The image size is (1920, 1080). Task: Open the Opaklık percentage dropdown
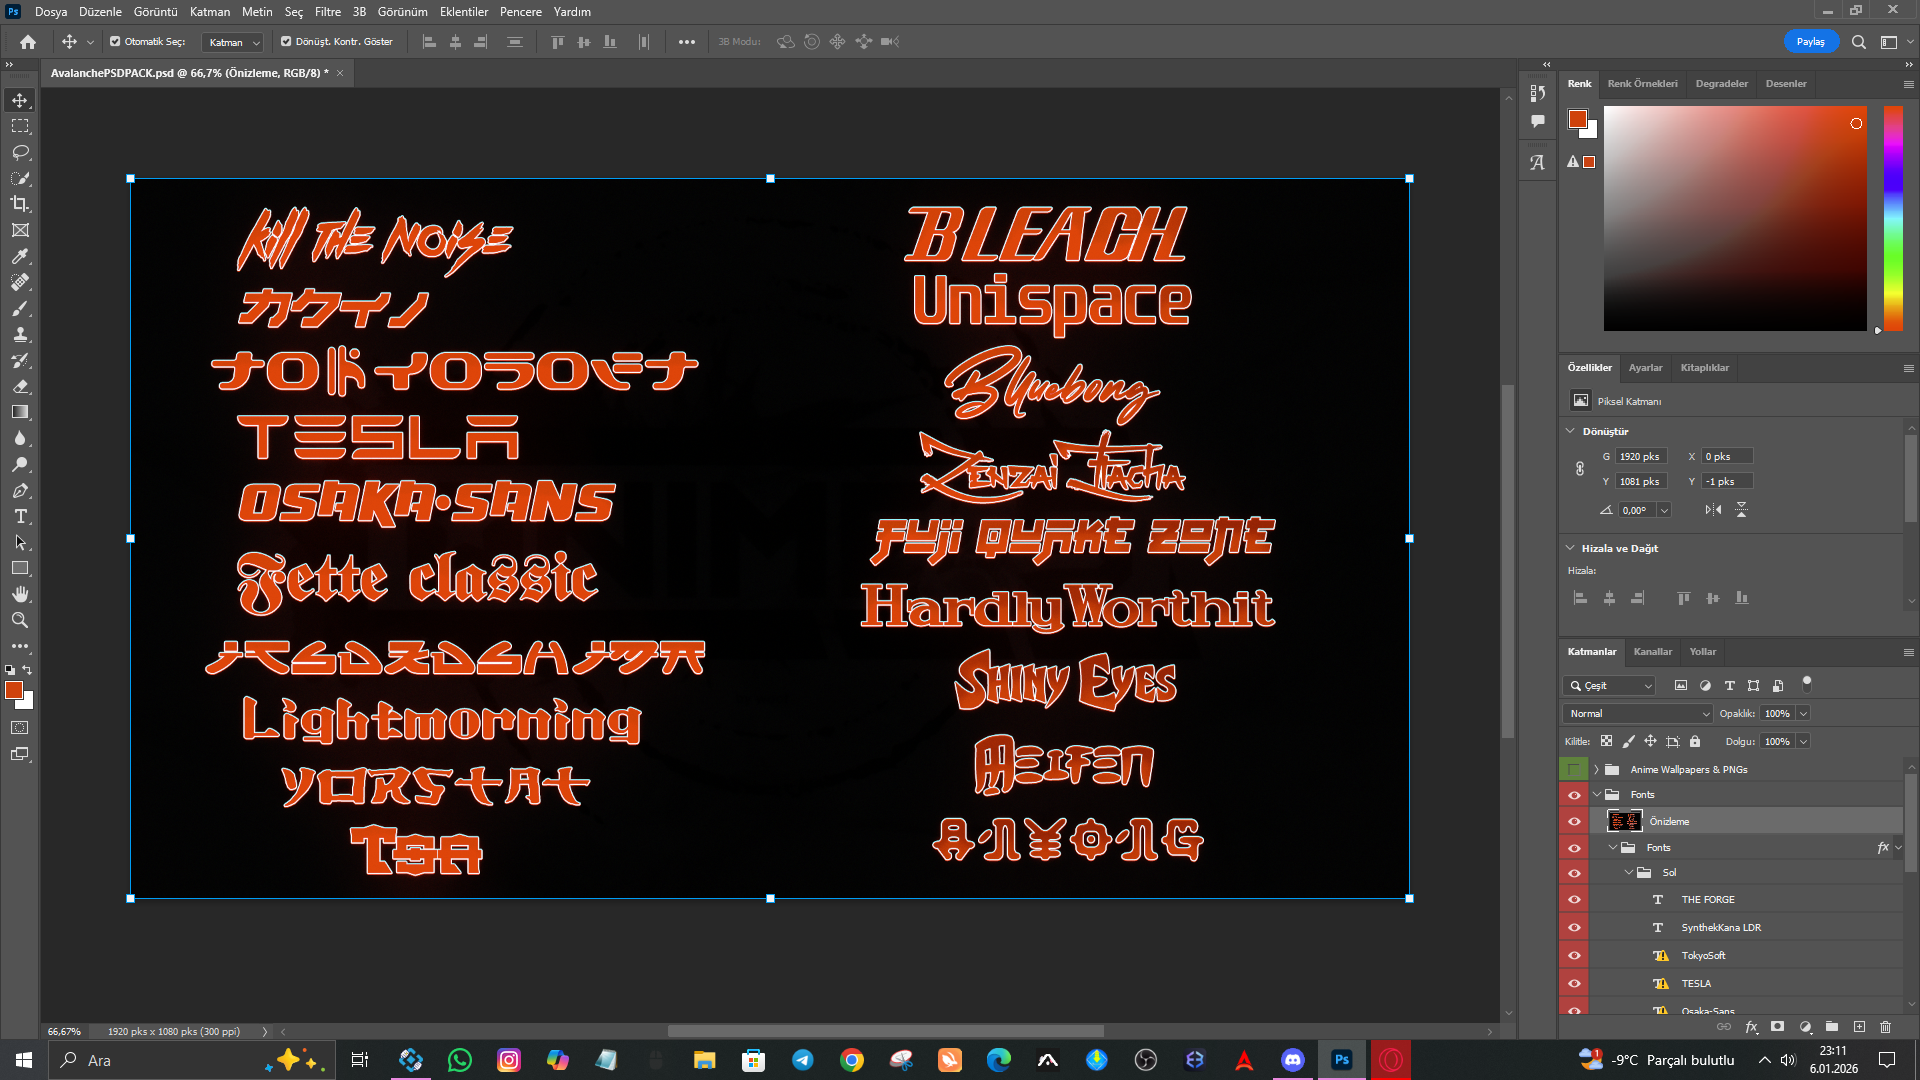tap(1803, 714)
